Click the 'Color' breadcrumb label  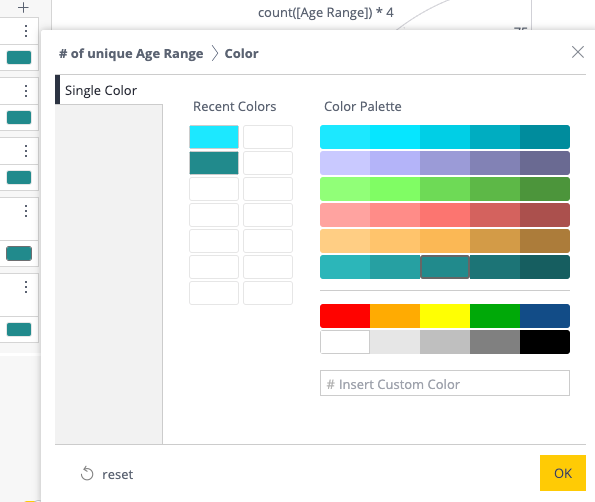click(x=241, y=54)
